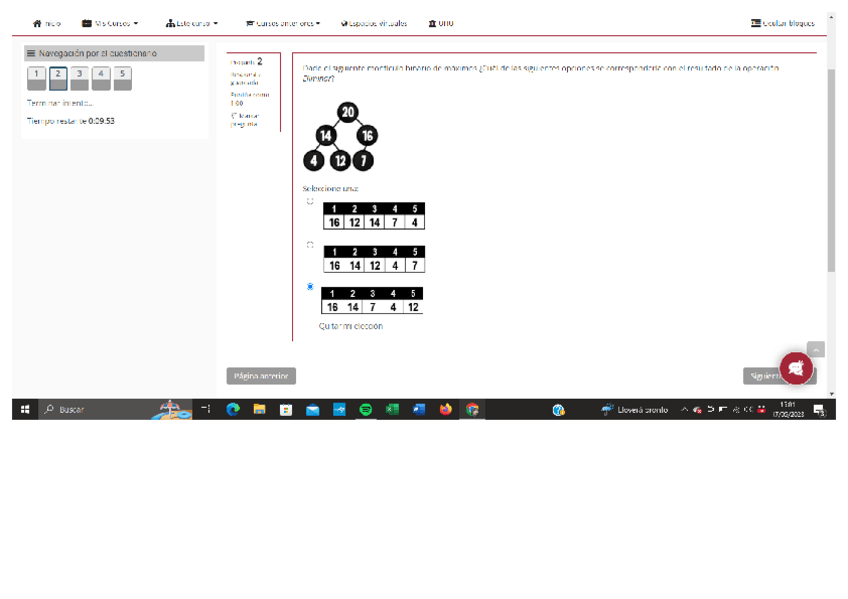Launch Firefox from the taskbar
848x599 pixels.
(x=446, y=410)
